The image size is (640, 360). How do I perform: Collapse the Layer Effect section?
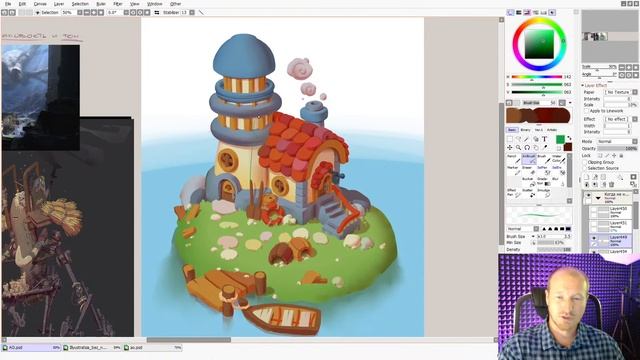[583, 85]
